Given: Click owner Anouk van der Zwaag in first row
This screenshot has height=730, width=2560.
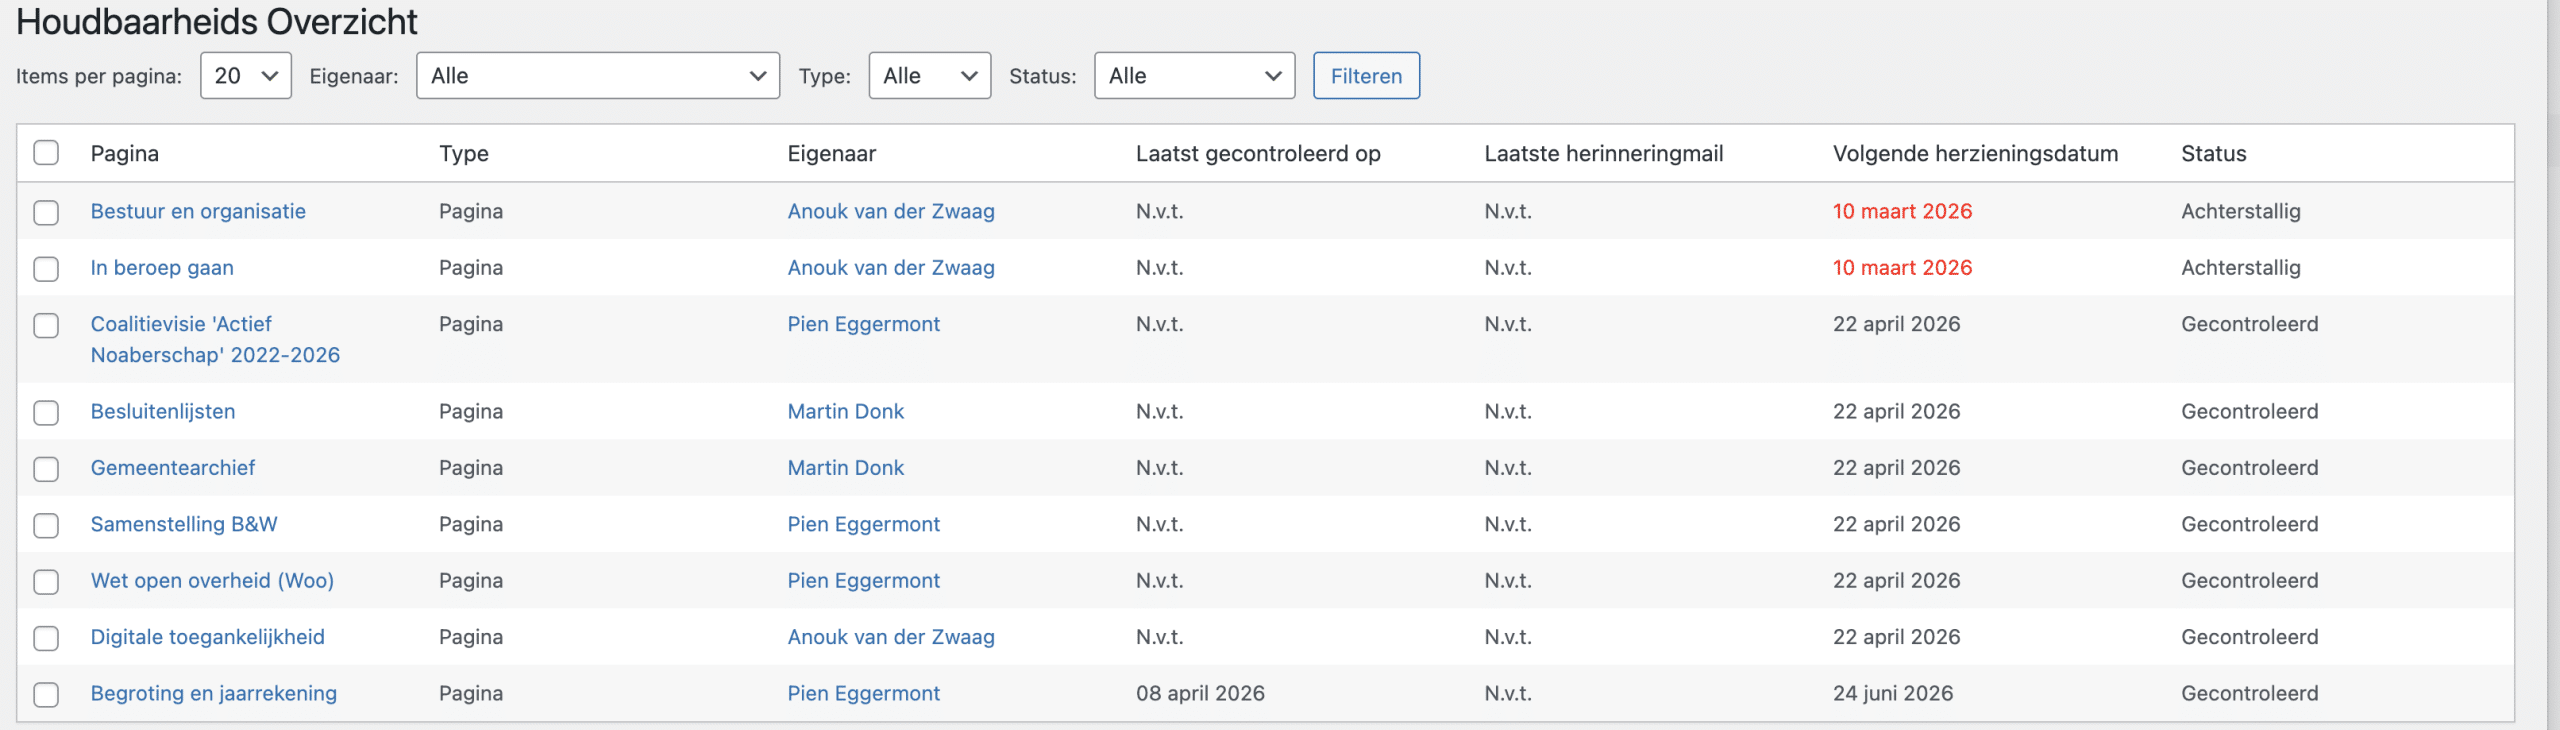Looking at the screenshot, I should (x=890, y=211).
